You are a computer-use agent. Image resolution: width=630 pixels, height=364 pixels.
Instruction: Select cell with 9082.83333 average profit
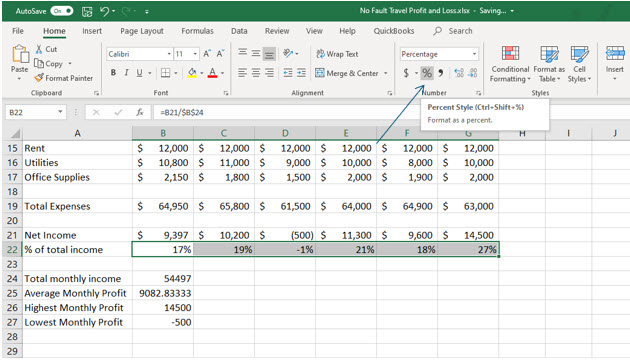pos(163,293)
